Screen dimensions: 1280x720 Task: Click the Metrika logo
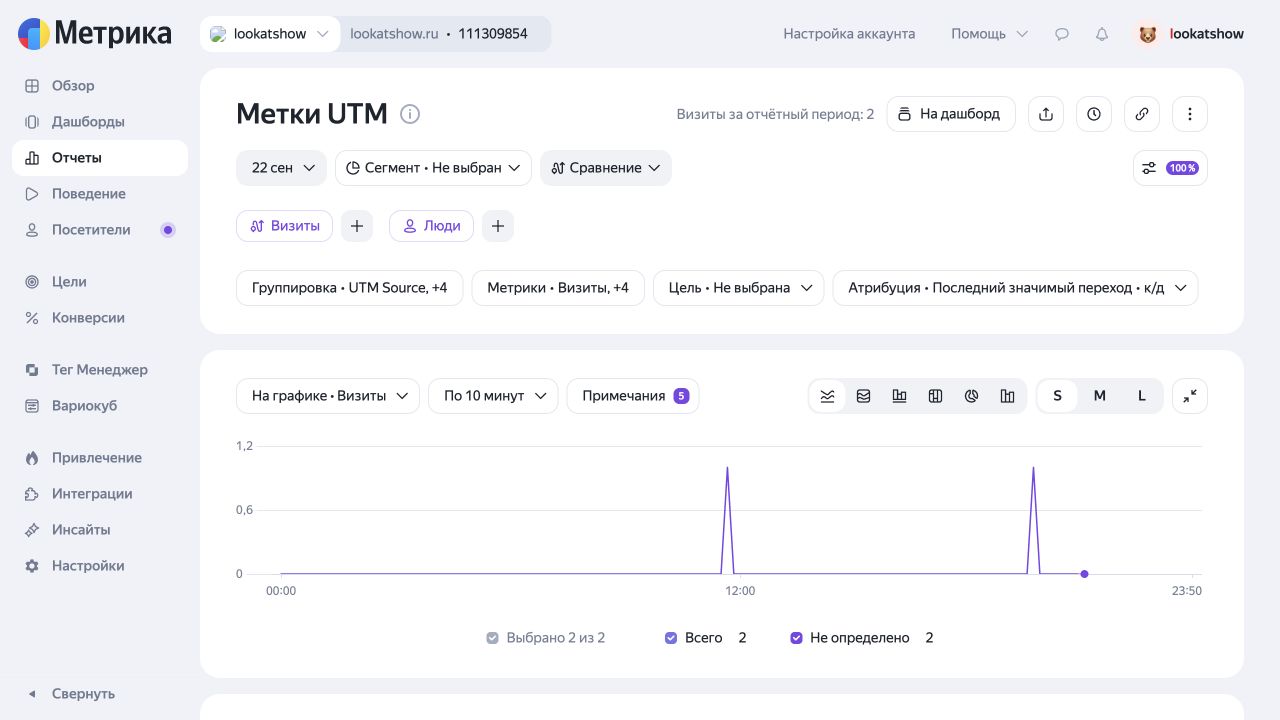coord(95,34)
